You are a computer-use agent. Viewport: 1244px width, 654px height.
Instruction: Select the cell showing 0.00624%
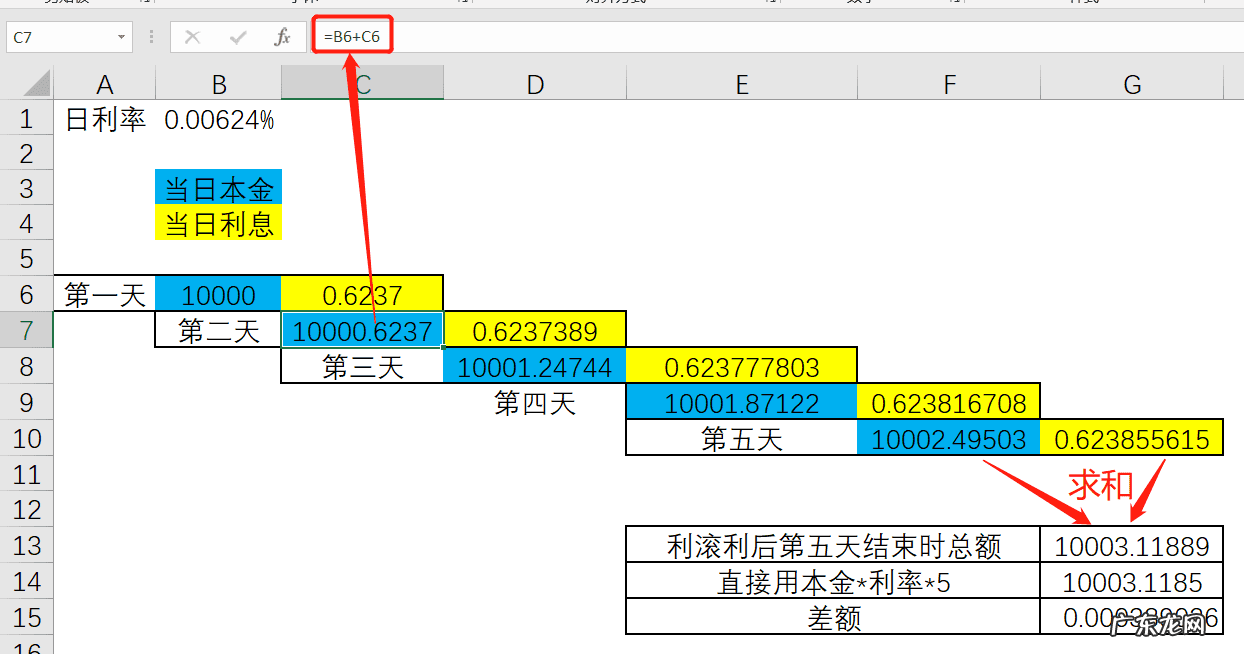(218, 116)
